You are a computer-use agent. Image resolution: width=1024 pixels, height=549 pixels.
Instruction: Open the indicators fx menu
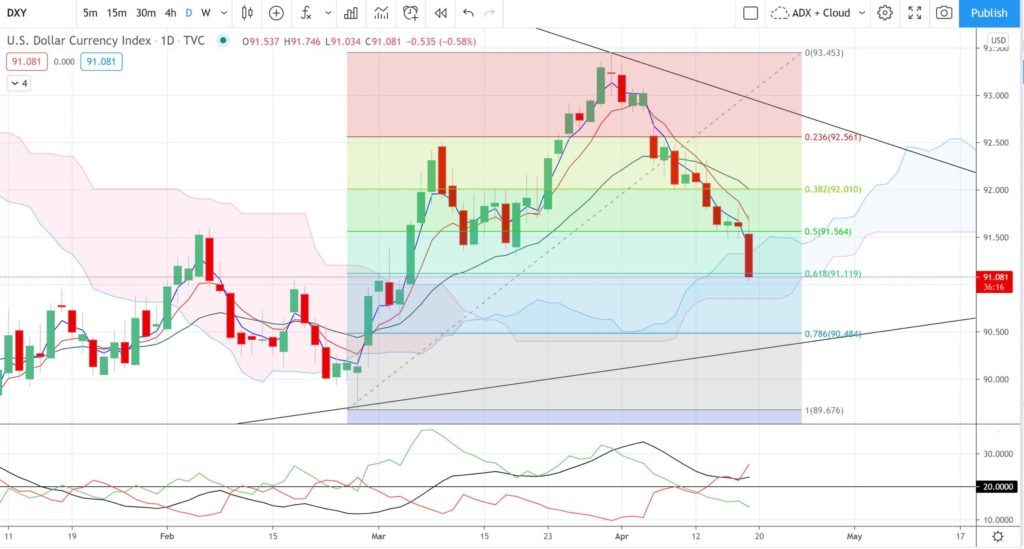[306, 13]
